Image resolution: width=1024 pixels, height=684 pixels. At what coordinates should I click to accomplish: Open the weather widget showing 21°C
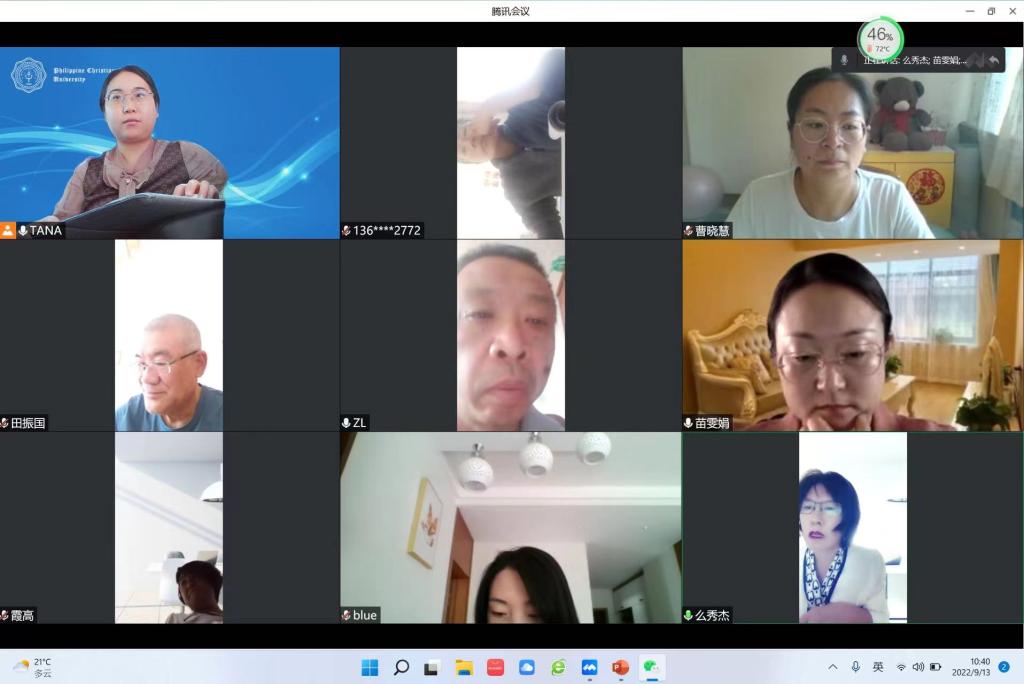click(32, 667)
